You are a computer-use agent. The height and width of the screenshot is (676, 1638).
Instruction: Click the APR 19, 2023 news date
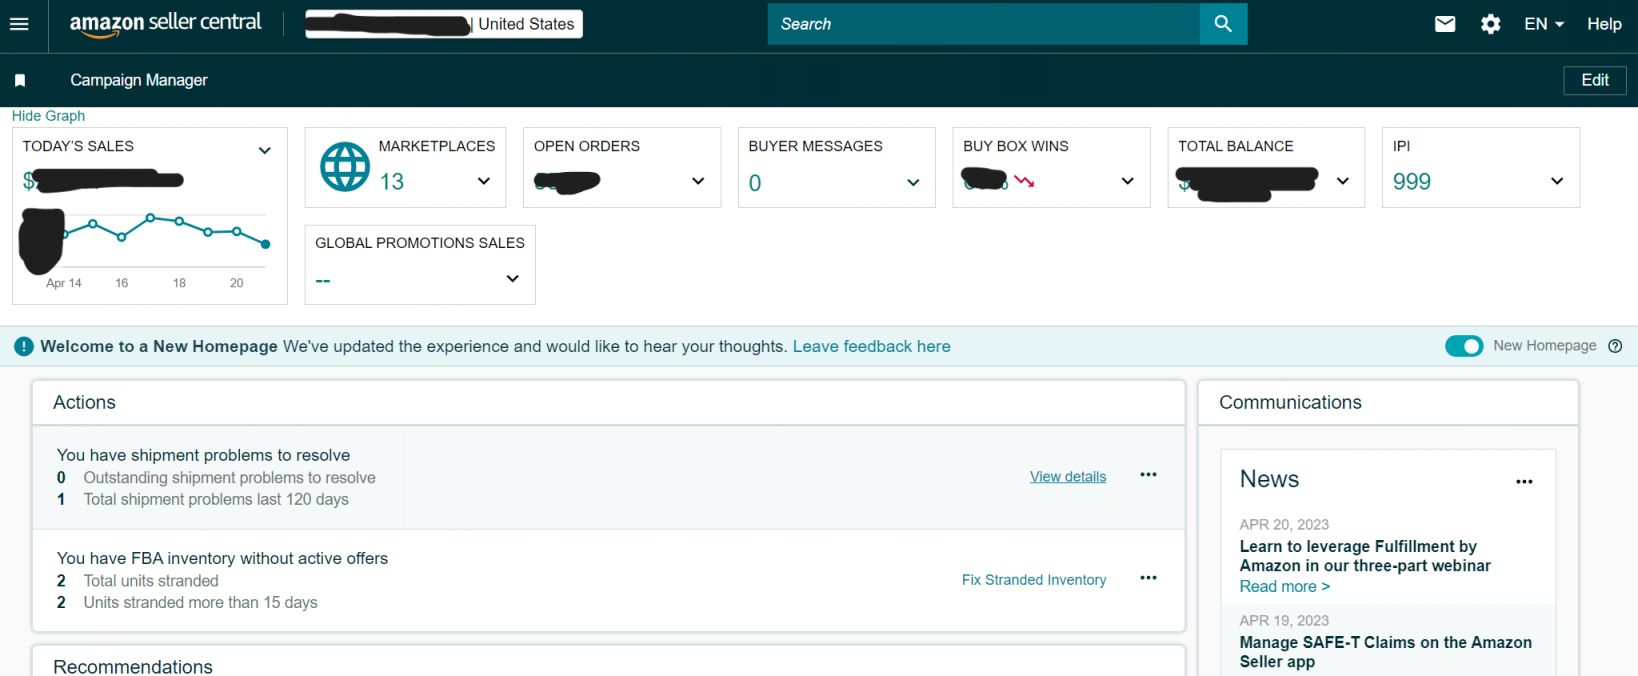(x=1284, y=620)
